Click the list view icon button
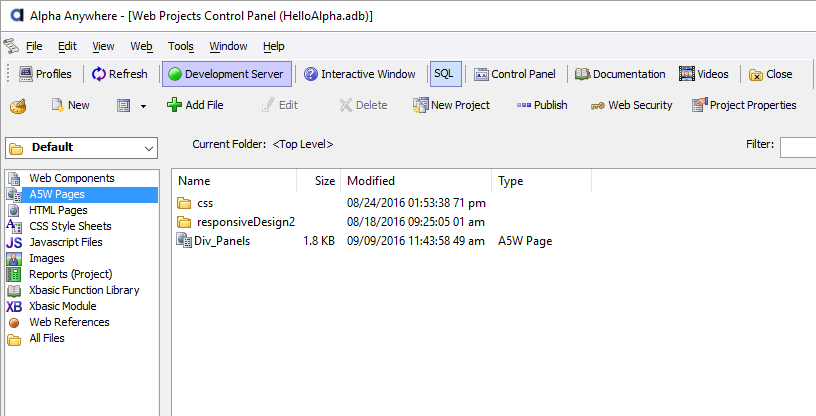The width and height of the screenshot is (816, 416). tap(123, 106)
